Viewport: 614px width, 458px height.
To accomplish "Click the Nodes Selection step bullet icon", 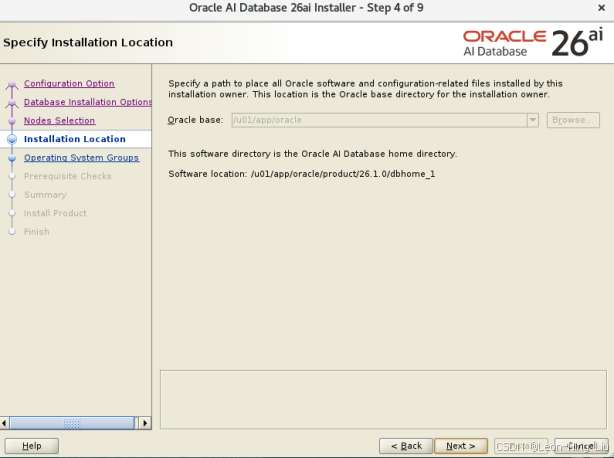I will point(12,121).
